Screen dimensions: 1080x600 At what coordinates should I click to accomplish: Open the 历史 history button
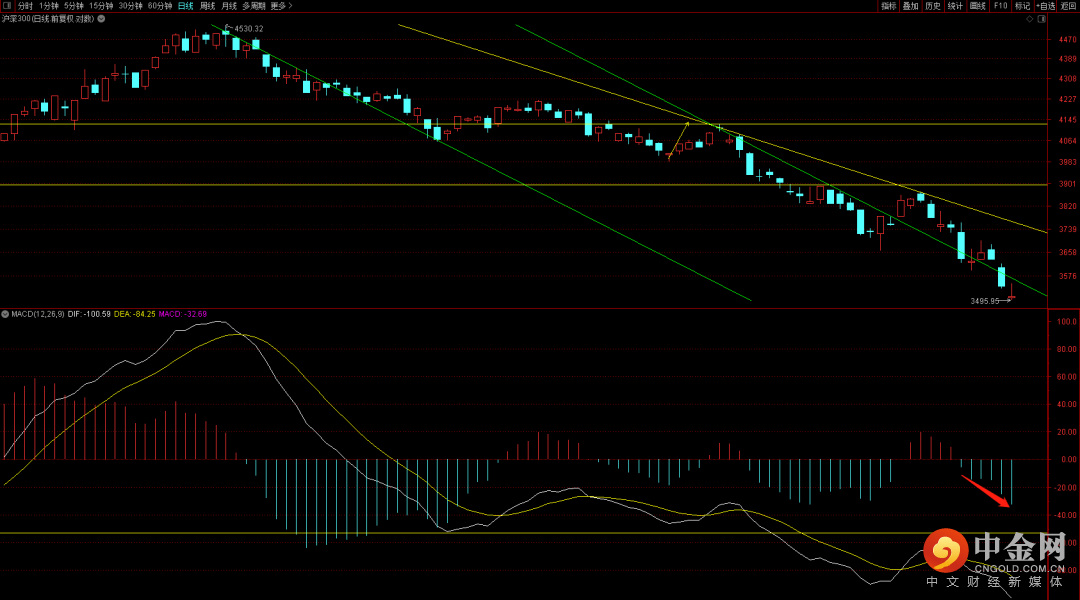pyautogui.click(x=933, y=6)
